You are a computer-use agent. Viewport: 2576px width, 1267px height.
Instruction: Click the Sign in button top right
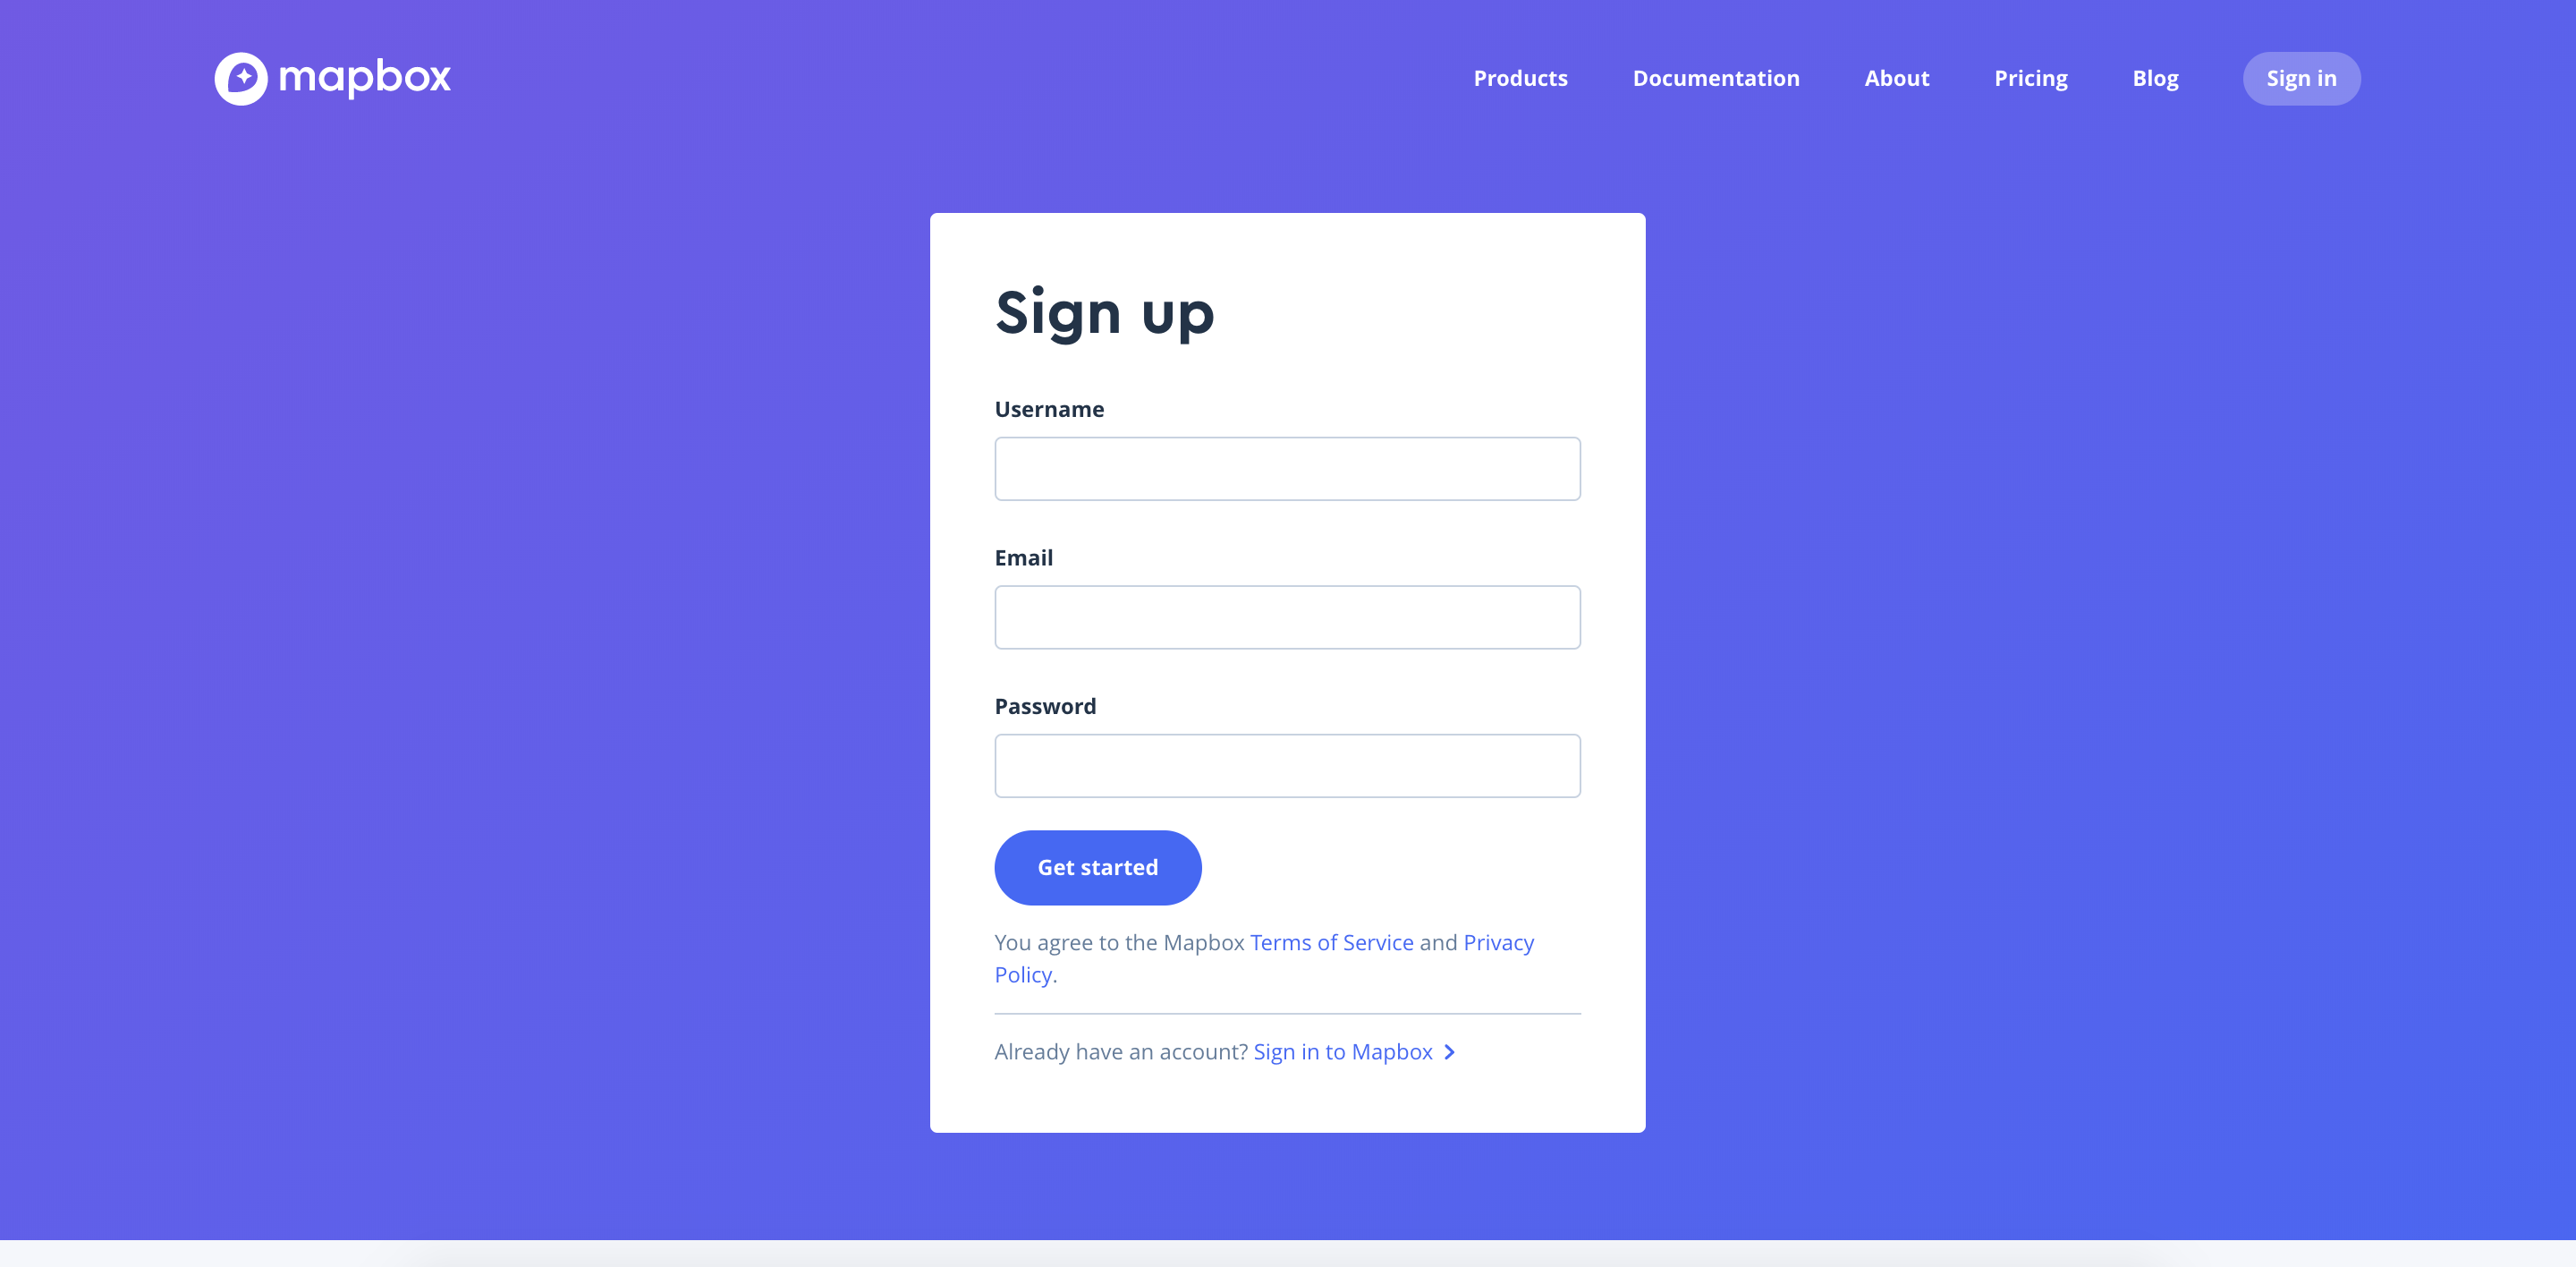click(2301, 77)
